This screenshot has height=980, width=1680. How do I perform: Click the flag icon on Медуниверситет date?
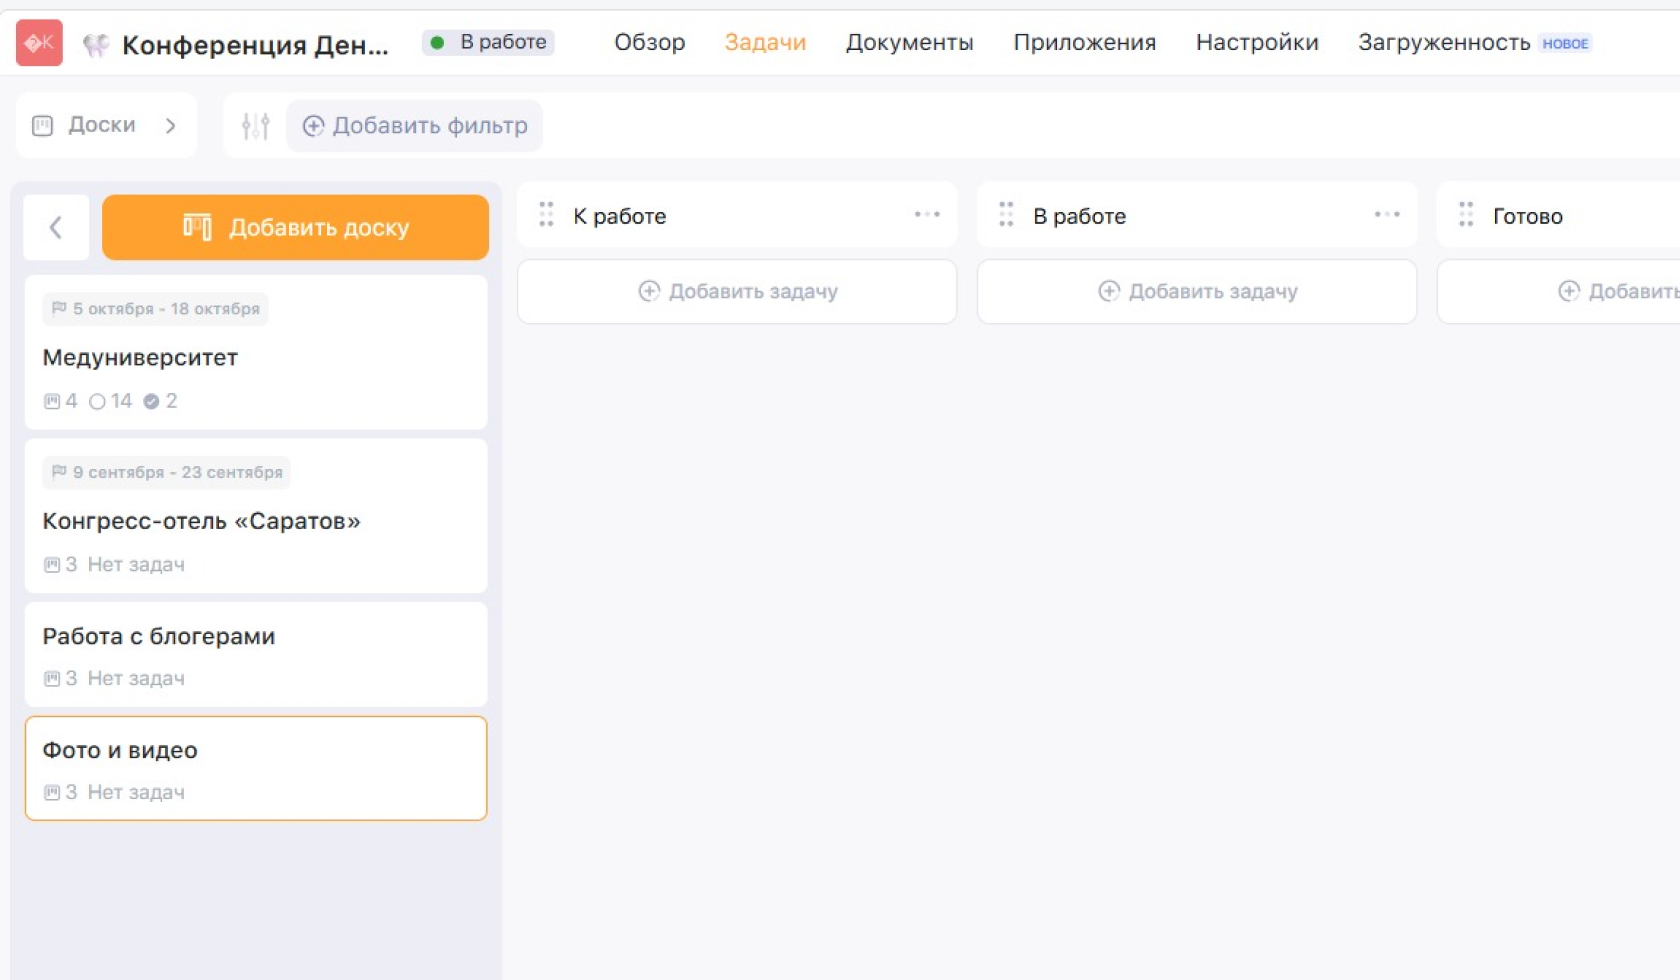pos(59,308)
